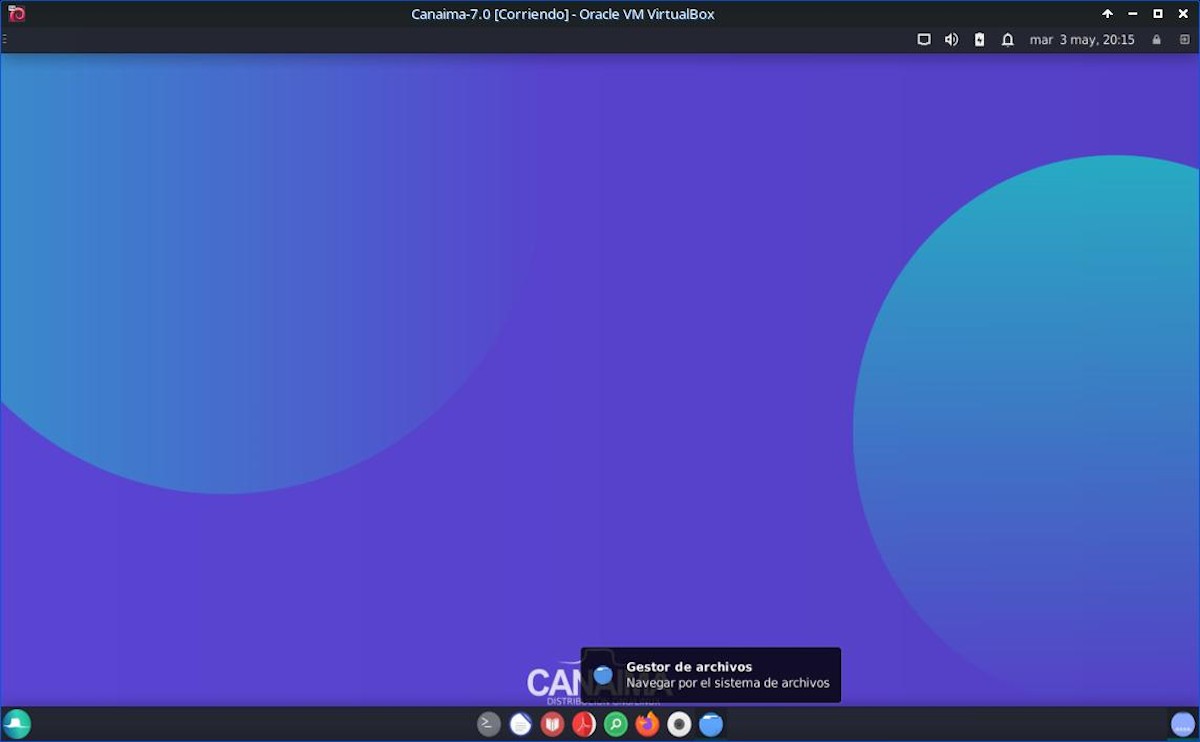The height and width of the screenshot is (742, 1200).
Task: Open the white camera/recorder dock icon
Action: pyautogui.click(x=679, y=724)
